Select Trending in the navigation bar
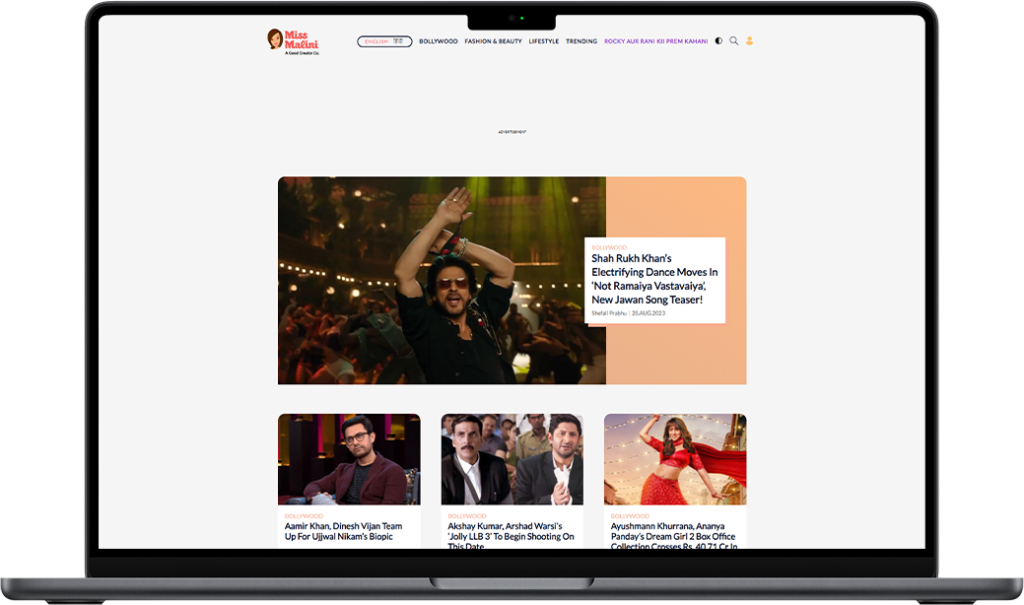This screenshot has height=605, width=1024. click(x=581, y=42)
